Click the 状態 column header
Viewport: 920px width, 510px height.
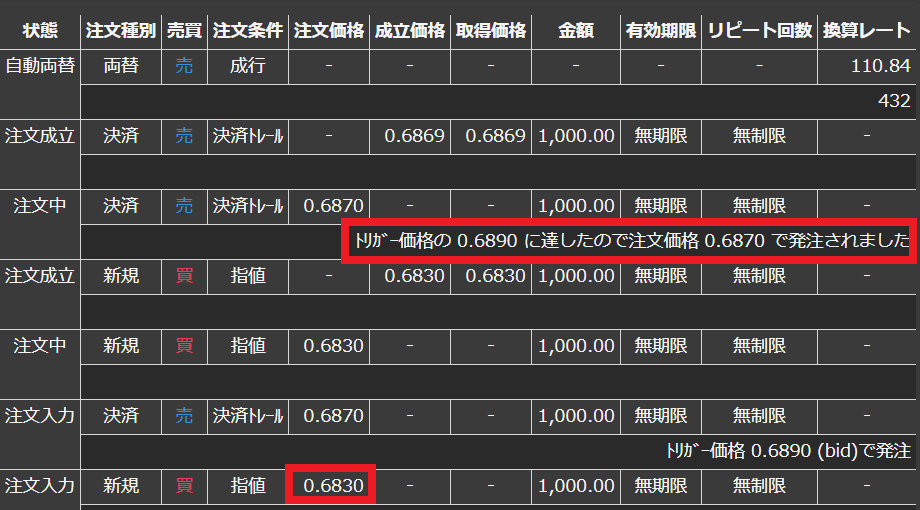coord(40,31)
